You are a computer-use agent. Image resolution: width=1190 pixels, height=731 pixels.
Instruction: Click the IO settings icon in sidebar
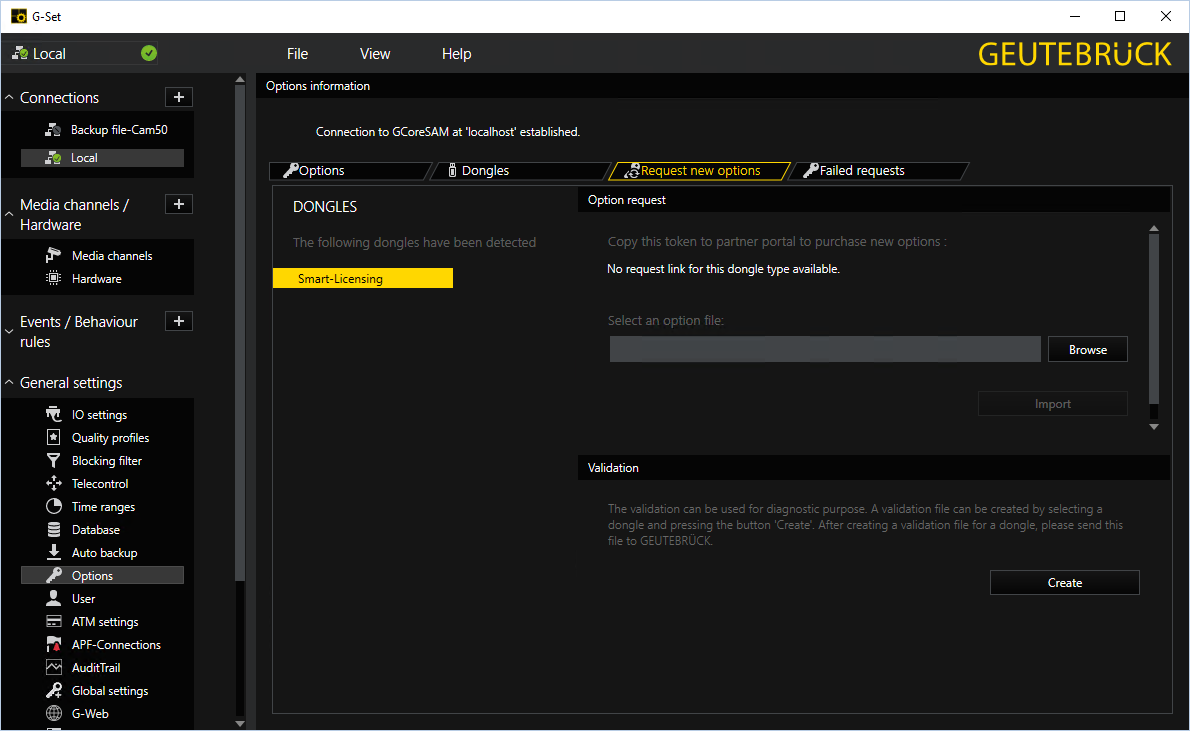pos(54,415)
